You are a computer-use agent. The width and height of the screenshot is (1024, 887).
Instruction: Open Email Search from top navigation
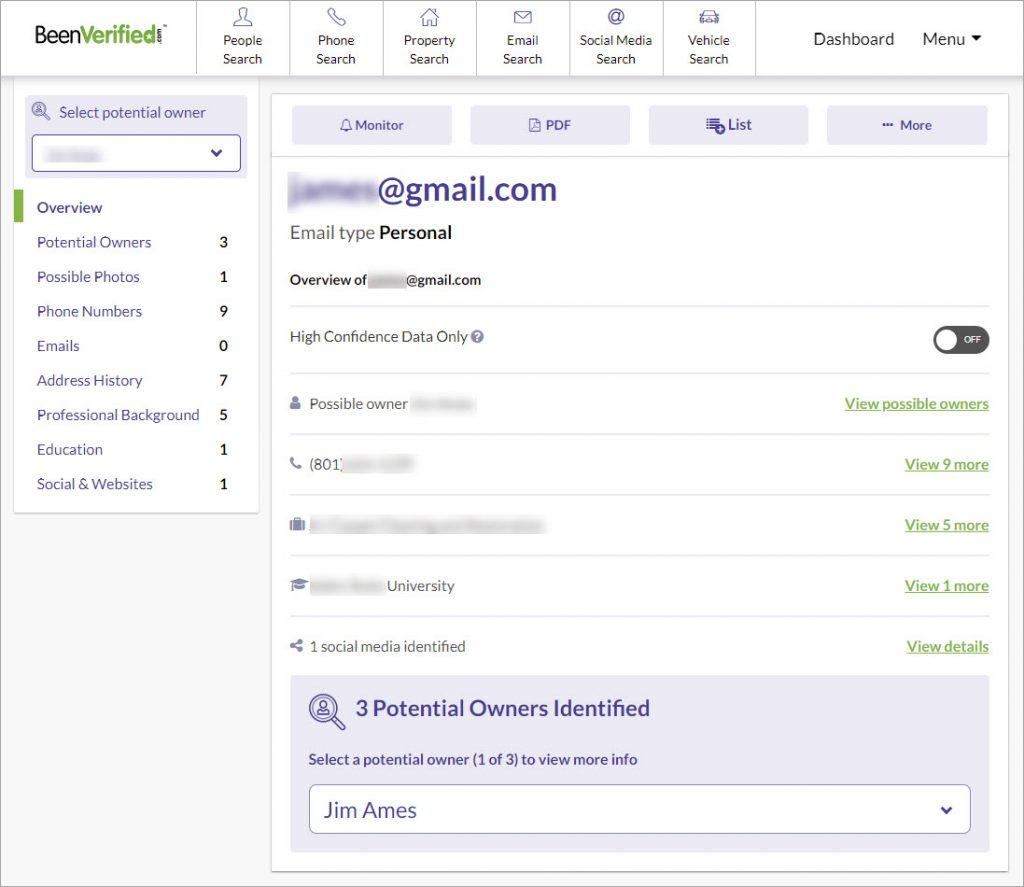point(522,38)
